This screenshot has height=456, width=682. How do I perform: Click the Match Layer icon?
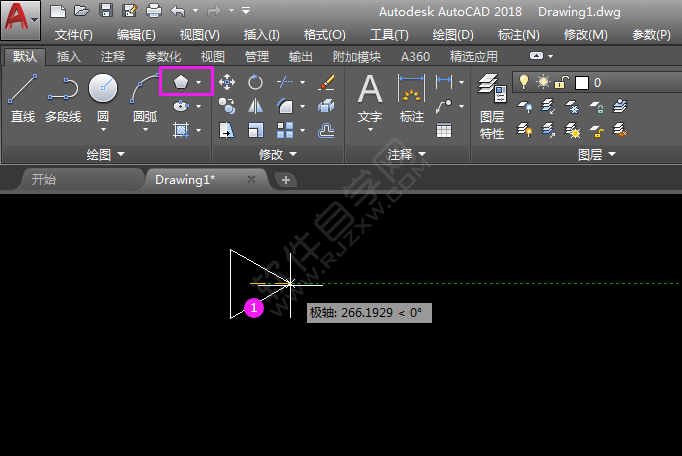tap(620, 130)
